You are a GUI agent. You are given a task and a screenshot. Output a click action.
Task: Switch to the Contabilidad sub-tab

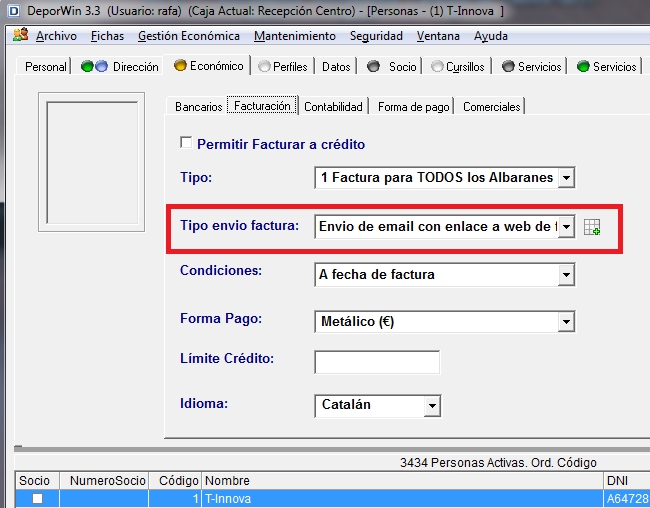click(333, 107)
